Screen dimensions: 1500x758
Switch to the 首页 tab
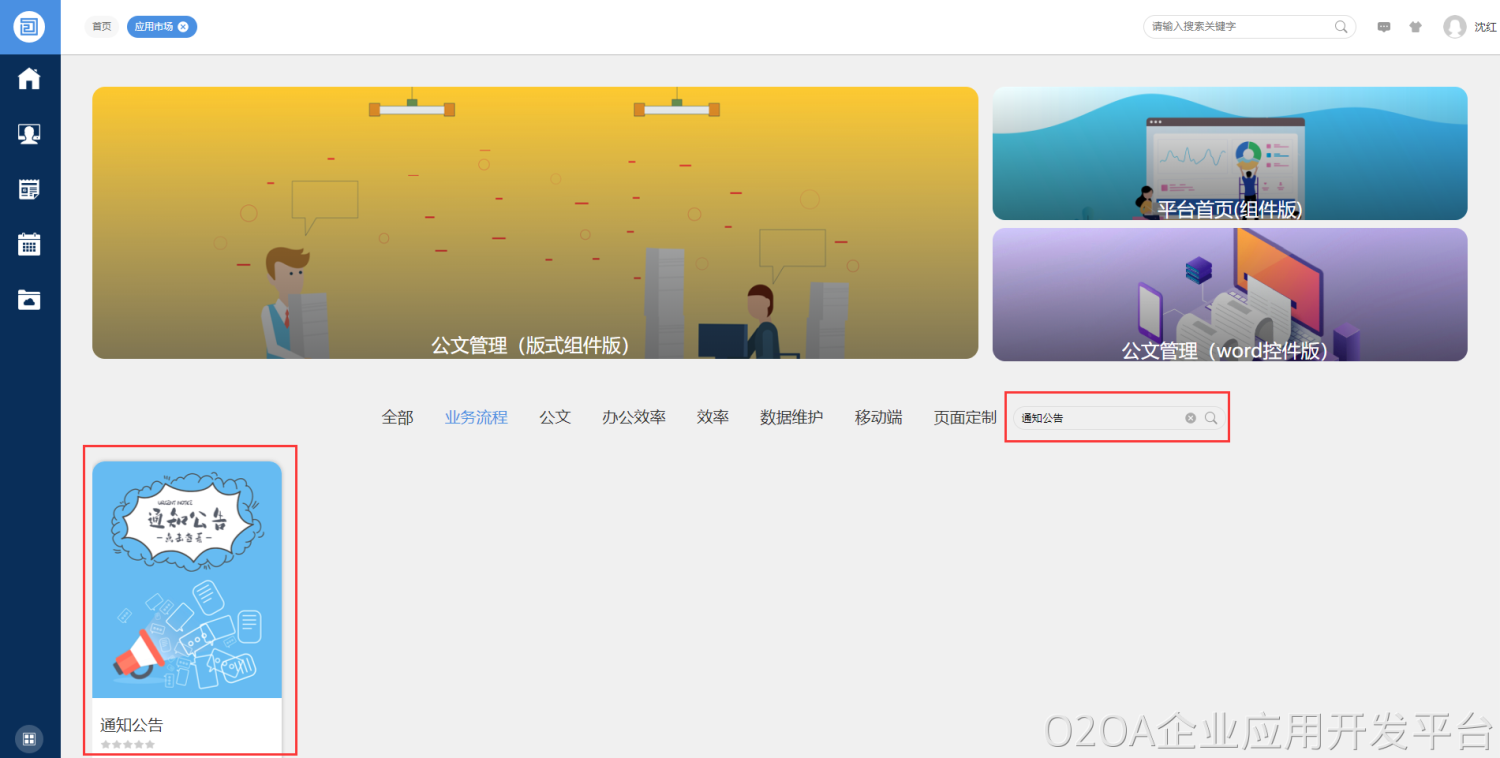[102, 27]
